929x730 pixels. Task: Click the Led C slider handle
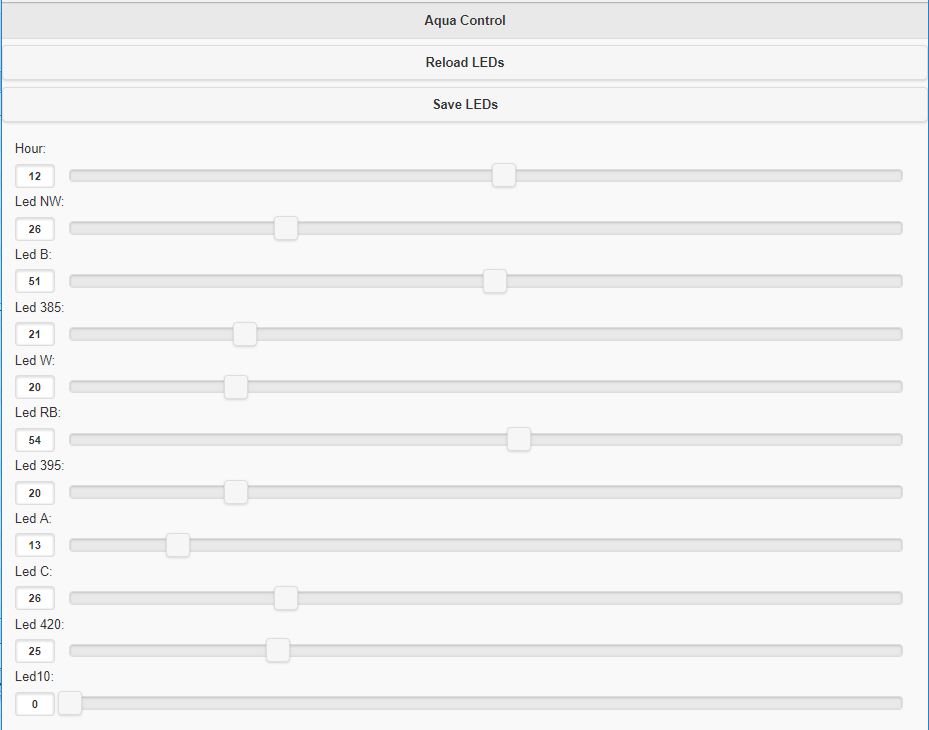coord(286,598)
